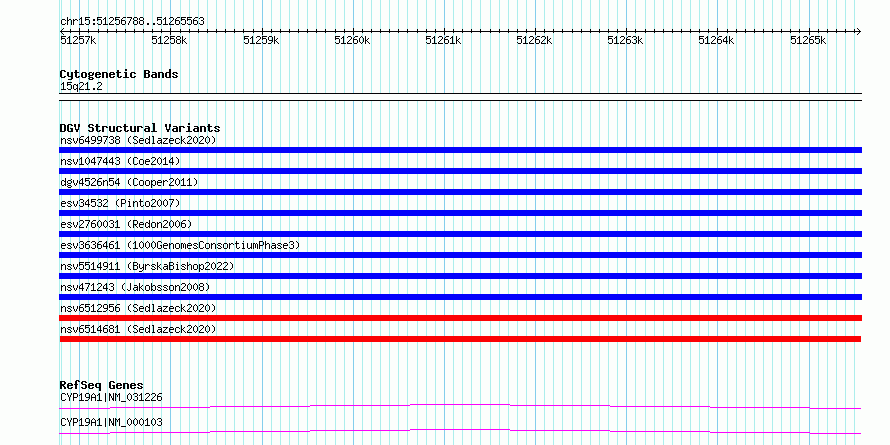Viewport: 890px width, 445px height.
Task: Select the magenta line under CYP19A1|NM_031226
Action: [x=460, y=406]
